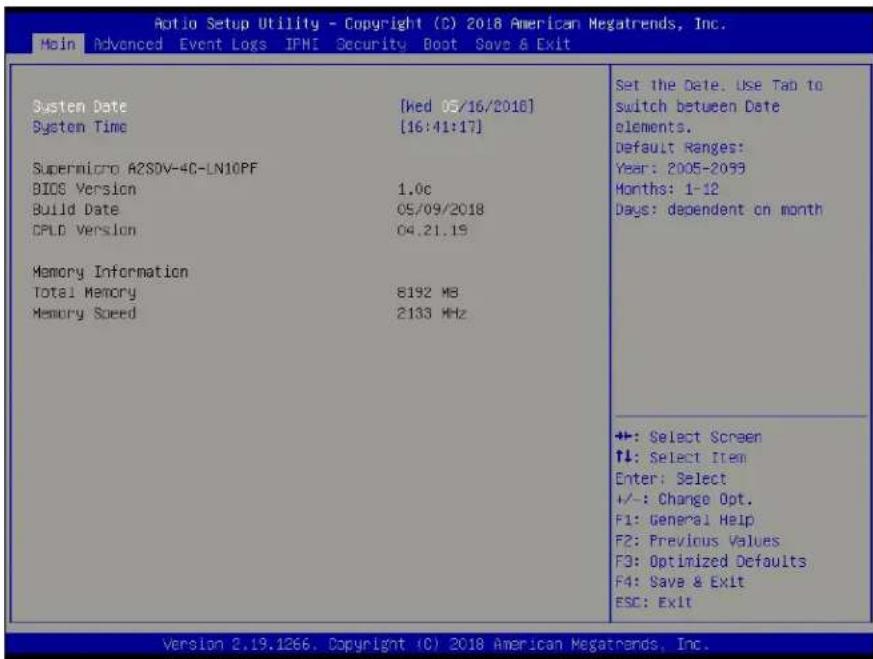
Task: Click the Default Ranges: help text
Action: click(680, 147)
